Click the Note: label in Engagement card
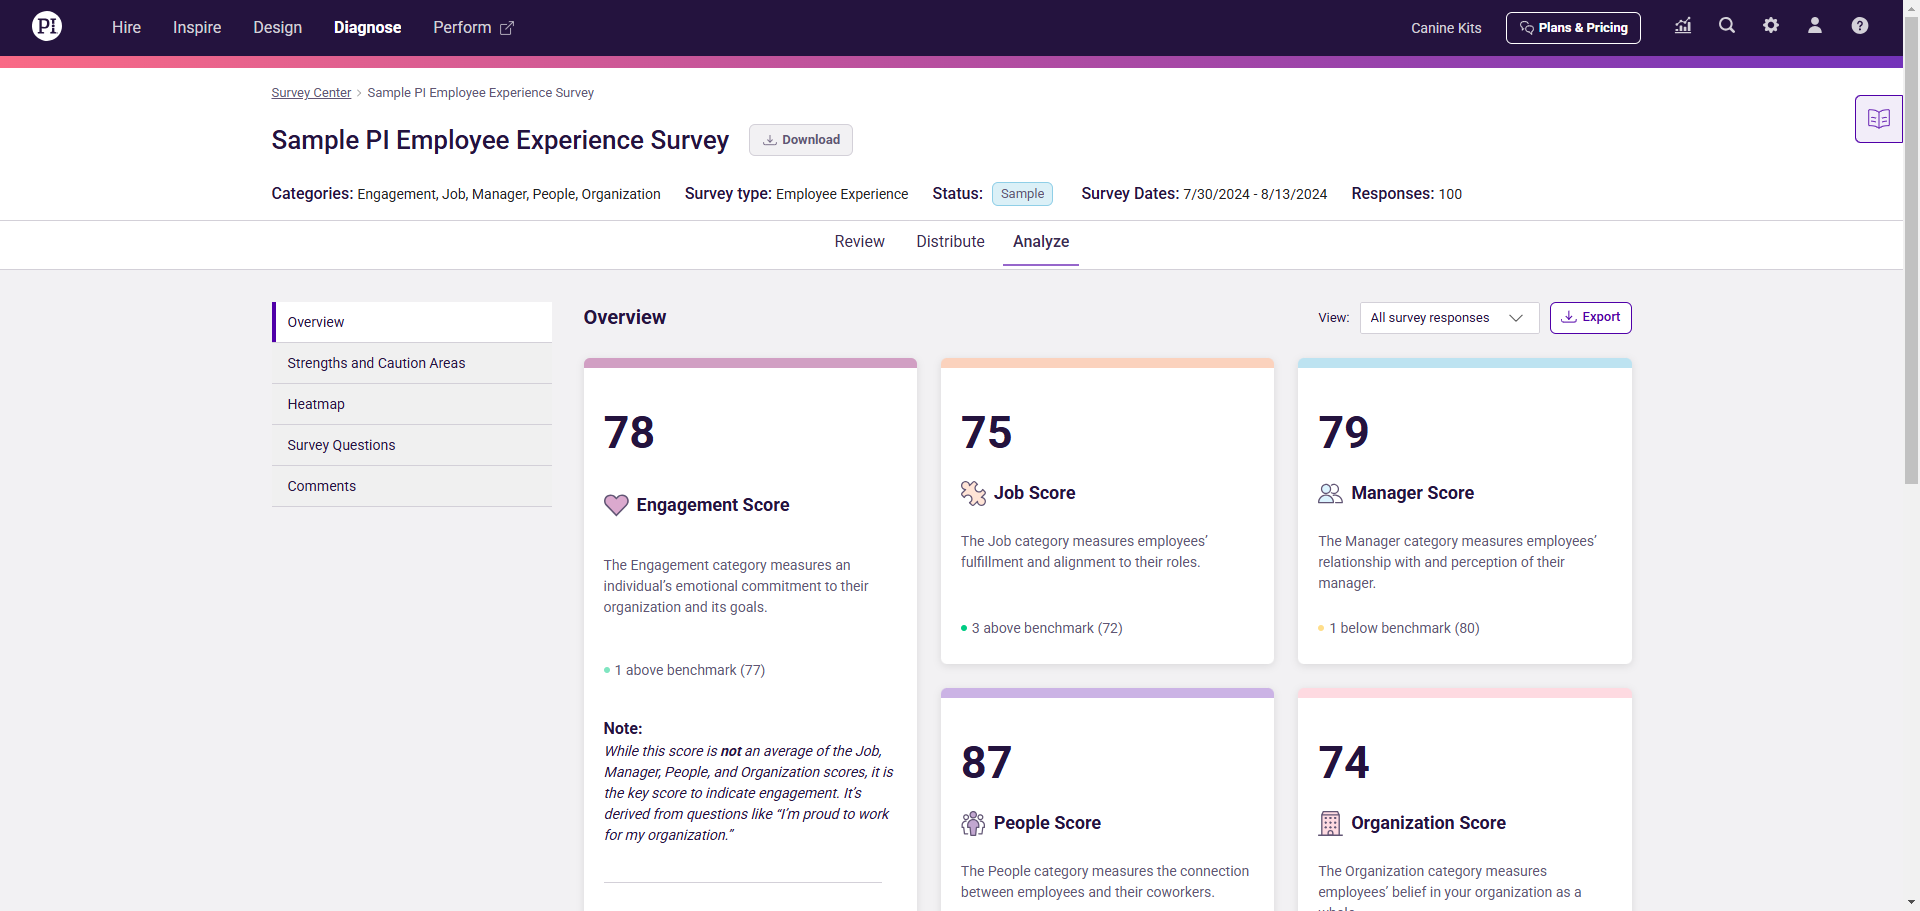The image size is (1920, 911). pyautogui.click(x=623, y=729)
